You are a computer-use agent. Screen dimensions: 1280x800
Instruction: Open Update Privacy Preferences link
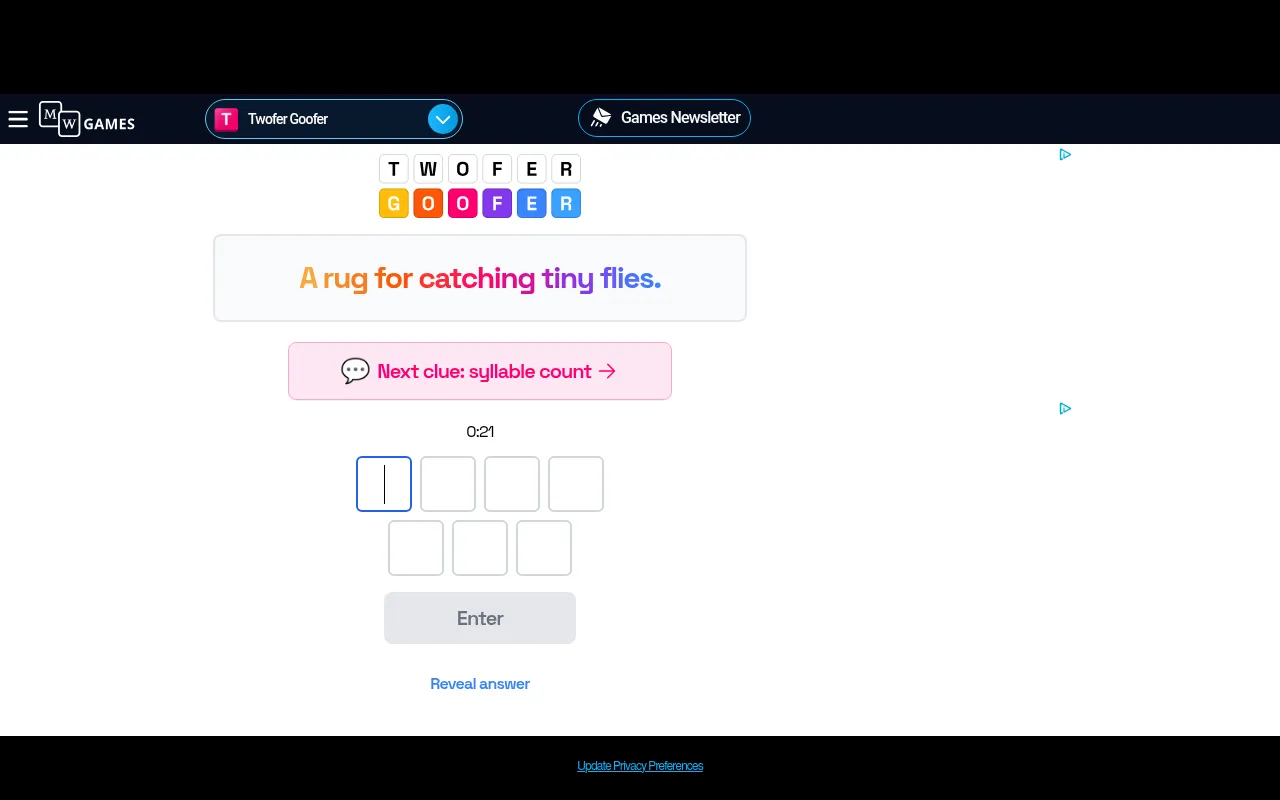click(x=640, y=766)
